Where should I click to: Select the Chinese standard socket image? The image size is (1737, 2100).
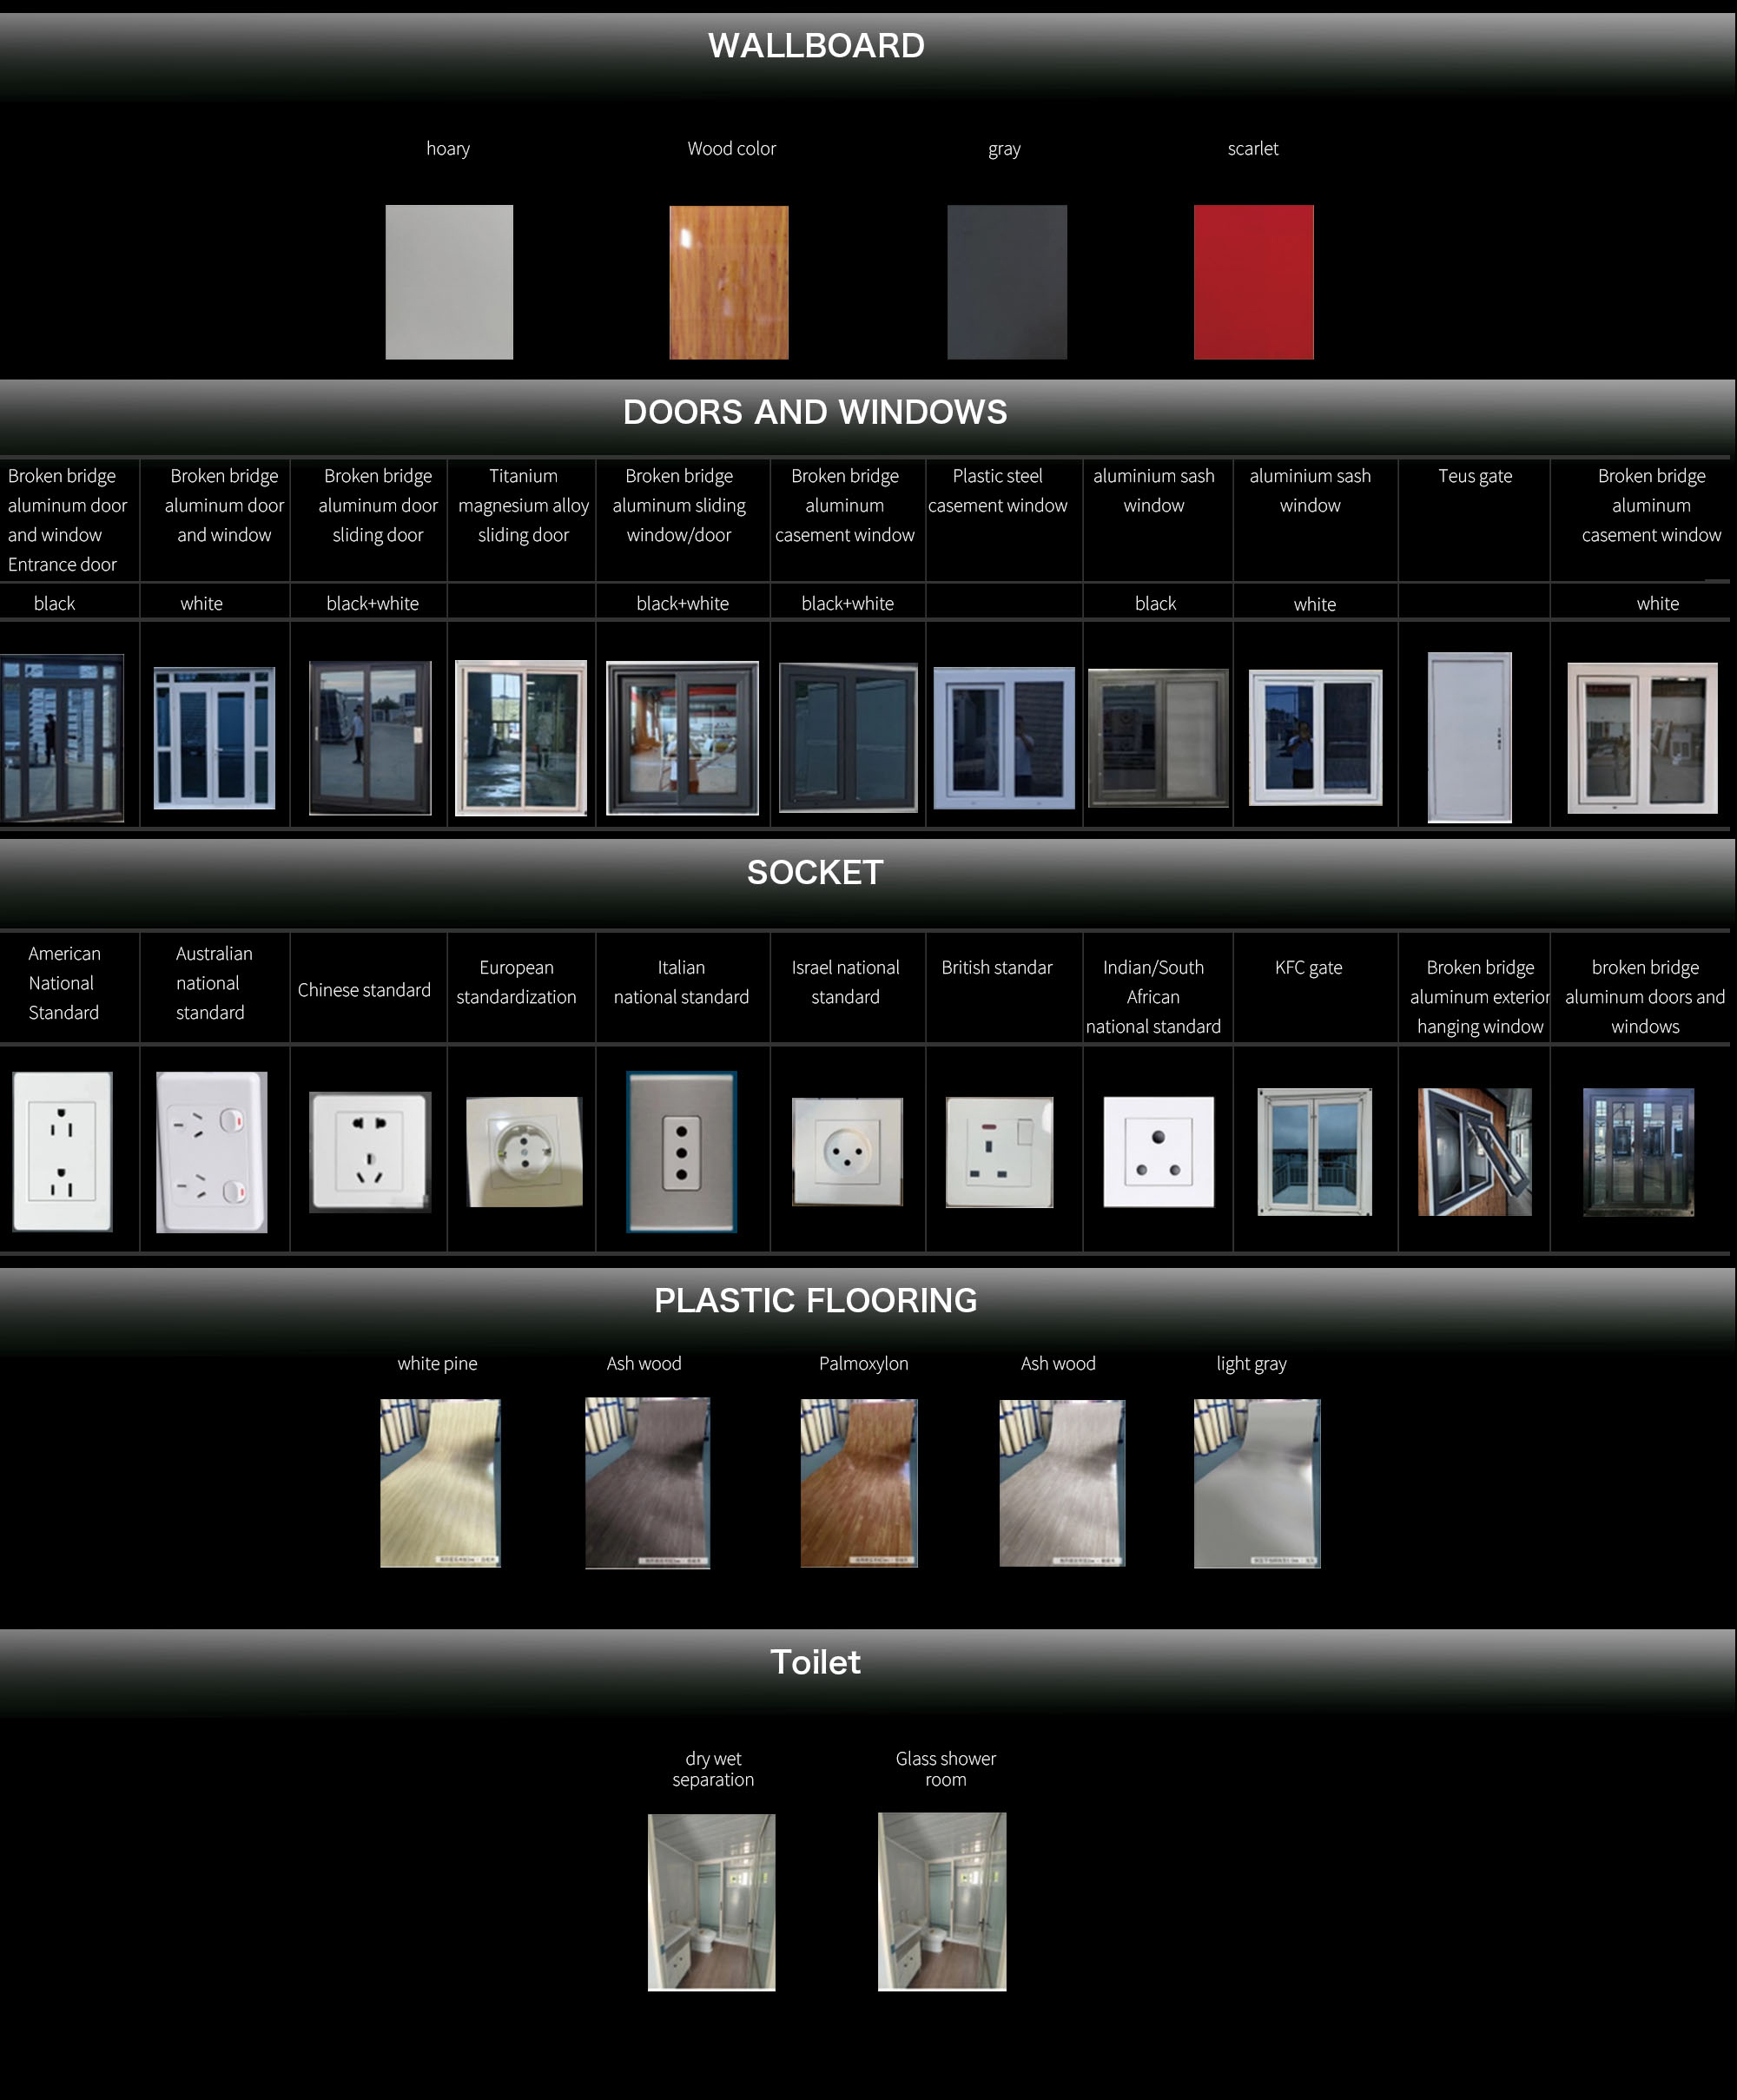click(x=370, y=1152)
